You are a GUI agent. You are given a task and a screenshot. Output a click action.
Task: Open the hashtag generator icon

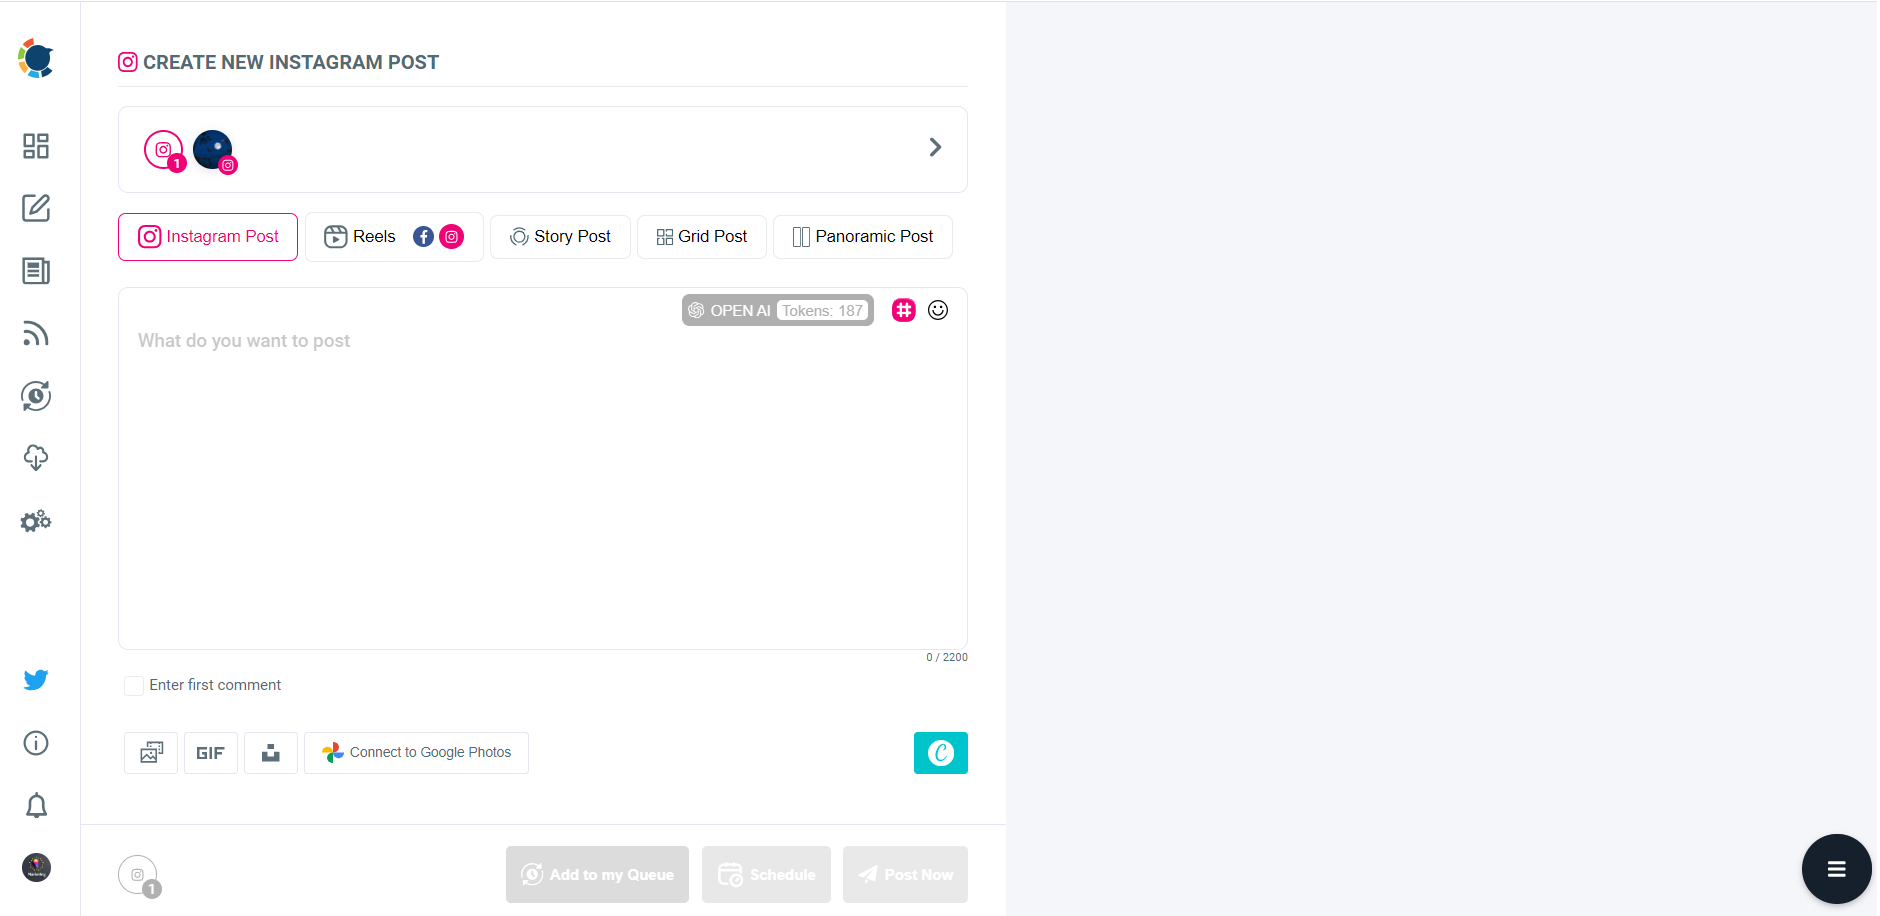[x=903, y=310]
